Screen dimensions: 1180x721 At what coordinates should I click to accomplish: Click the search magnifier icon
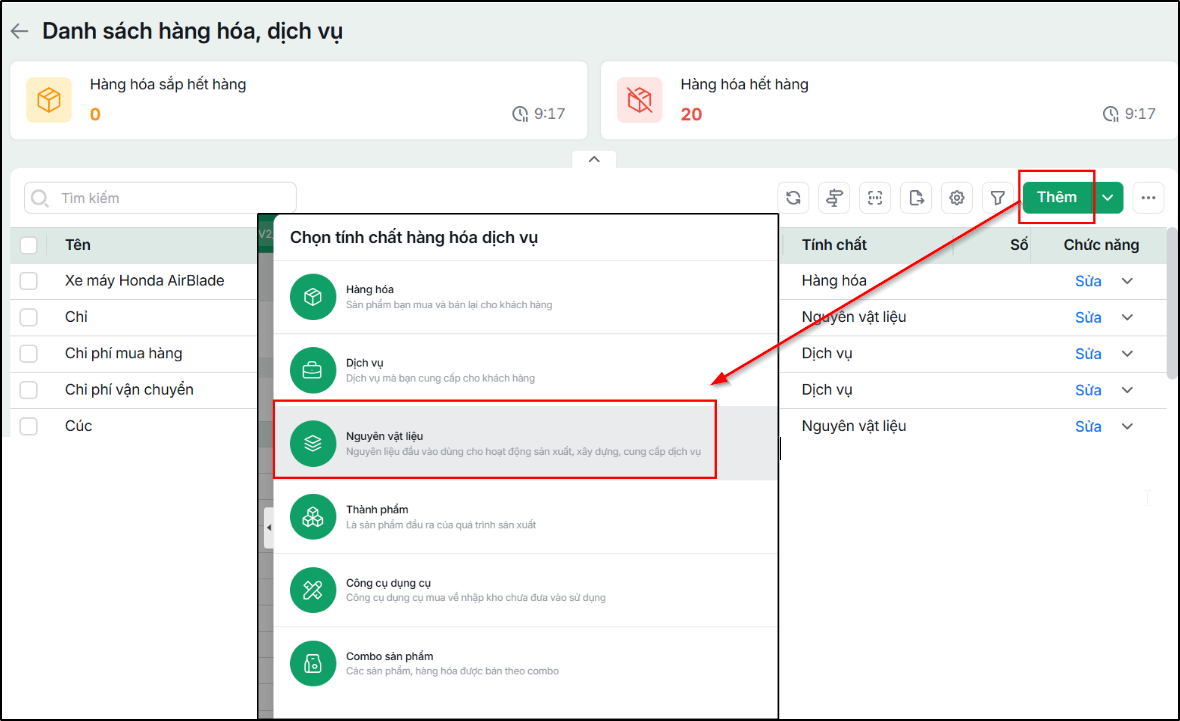coord(40,198)
